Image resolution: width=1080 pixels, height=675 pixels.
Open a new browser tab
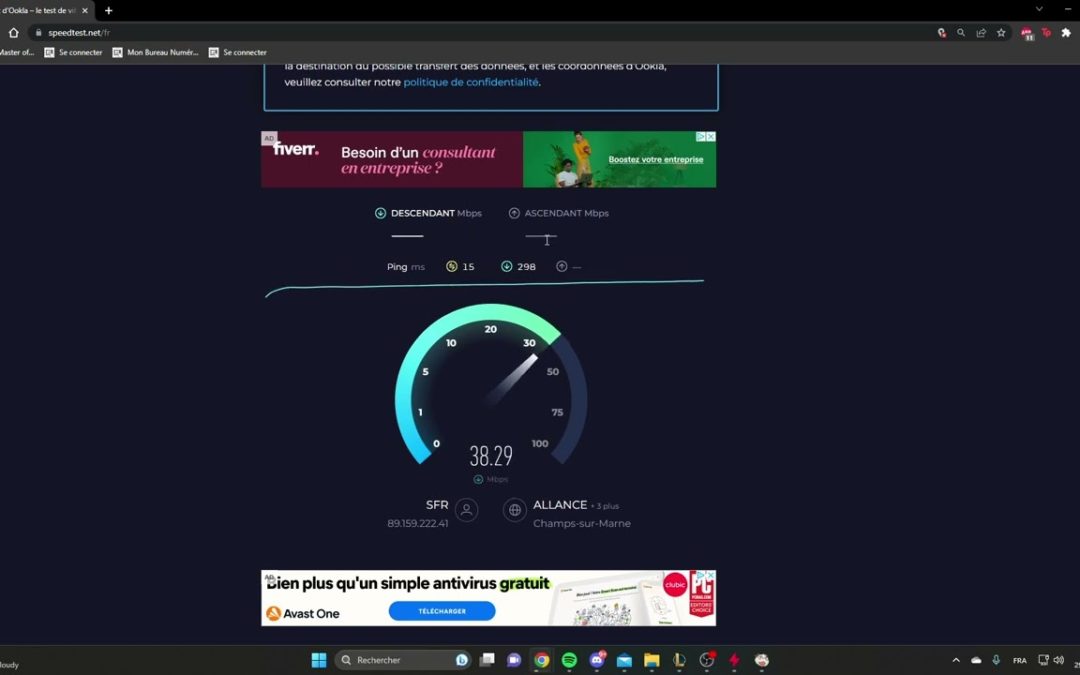point(108,10)
